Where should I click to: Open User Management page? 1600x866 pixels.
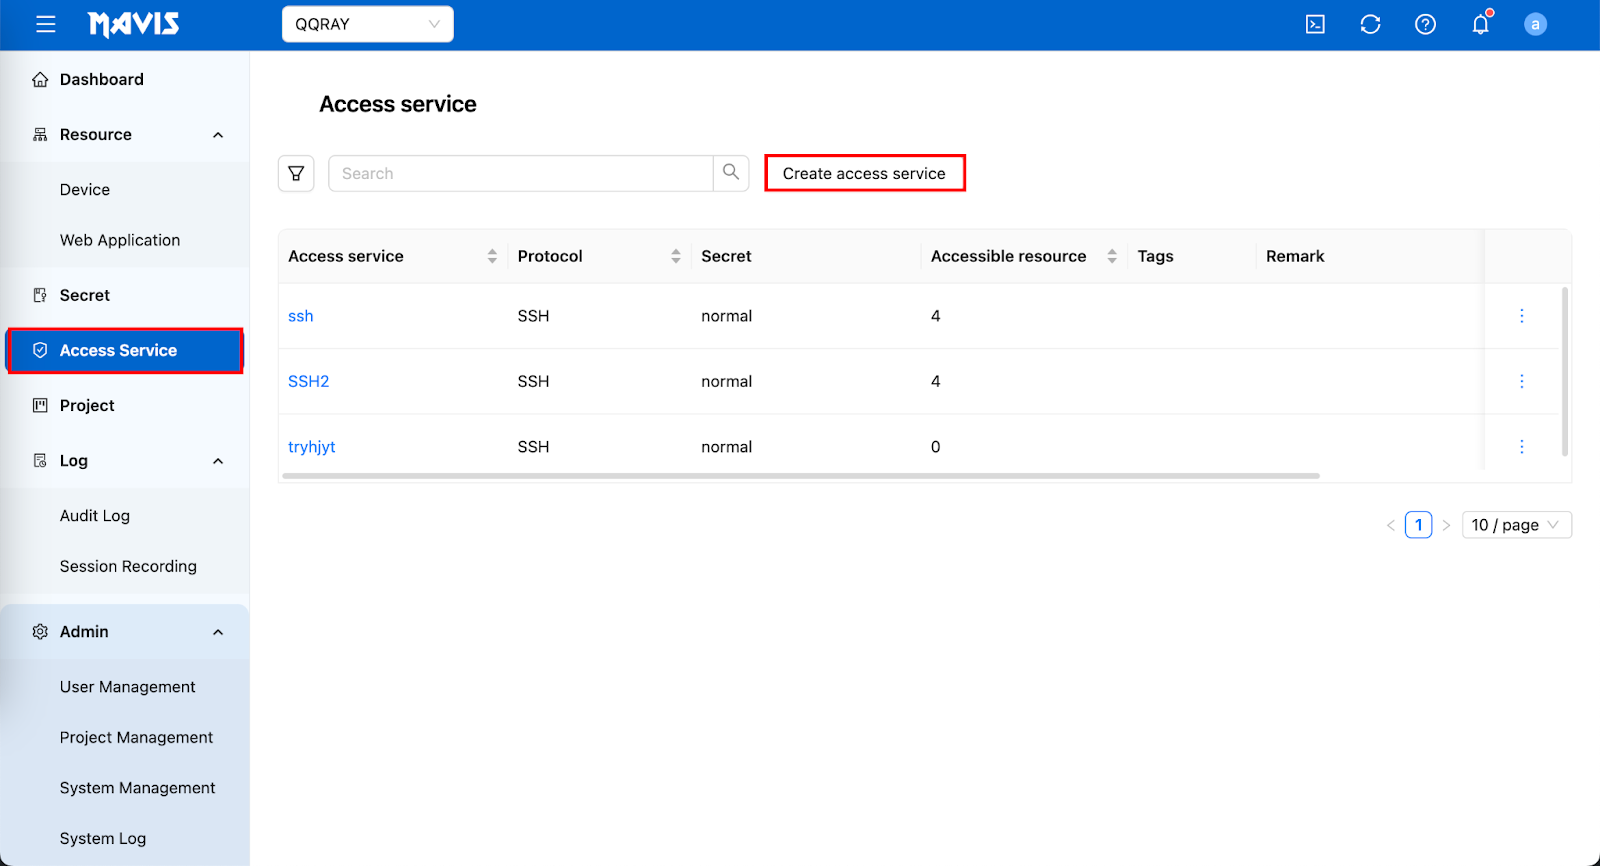click(x=127, y=687)
